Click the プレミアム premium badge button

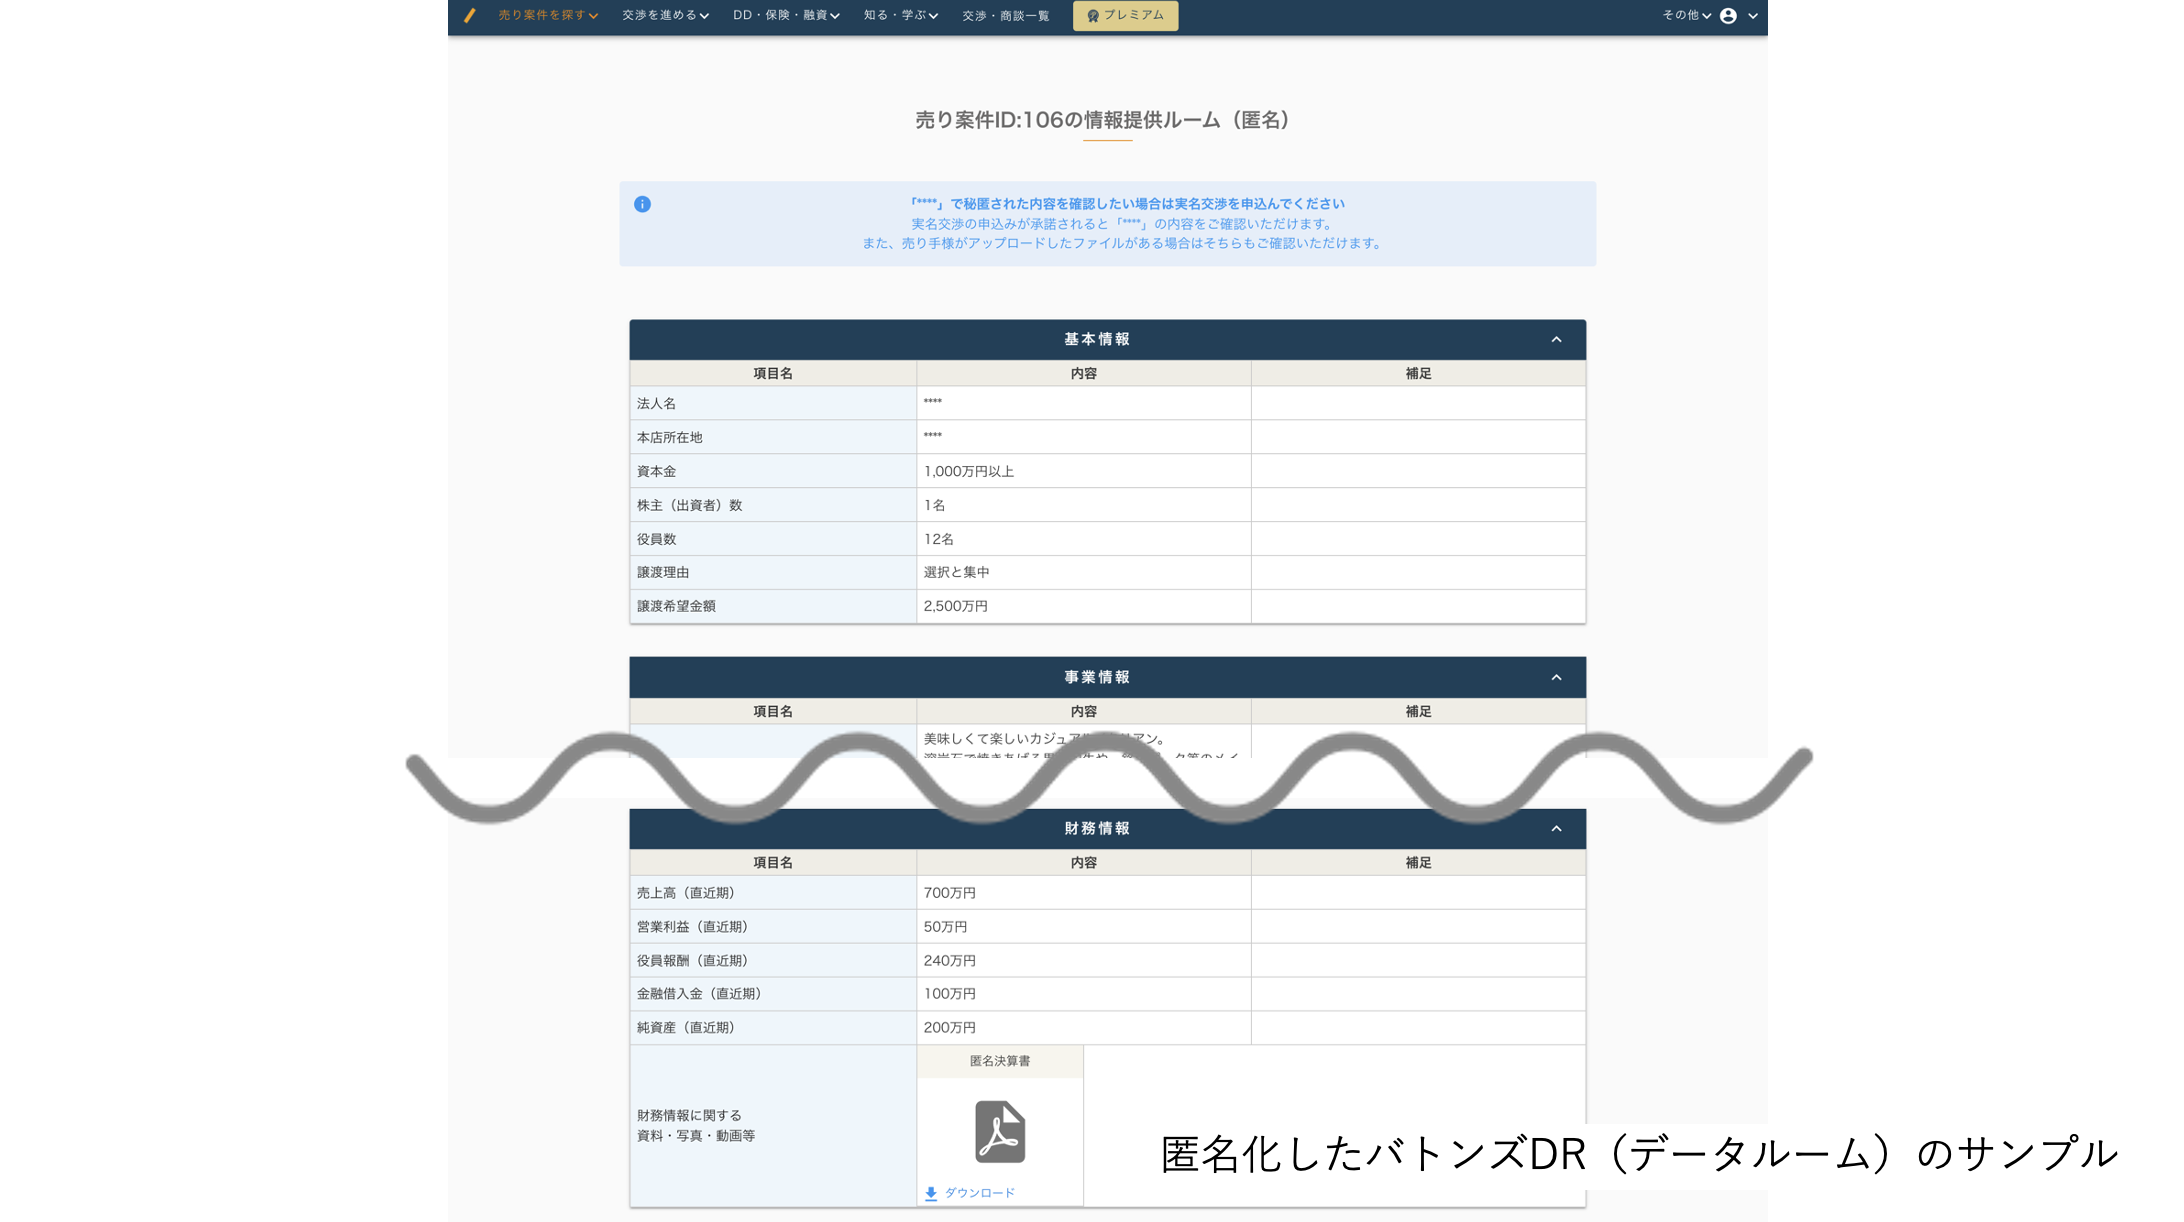1125,15
